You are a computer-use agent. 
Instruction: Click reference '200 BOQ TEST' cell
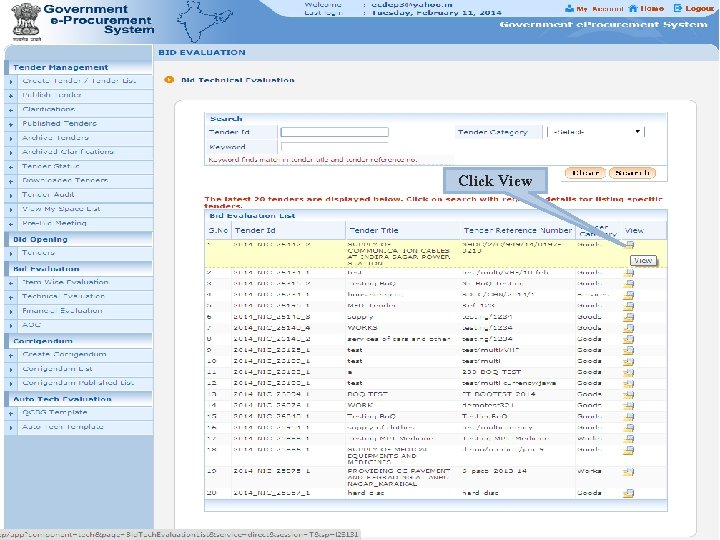click(491, 372)
